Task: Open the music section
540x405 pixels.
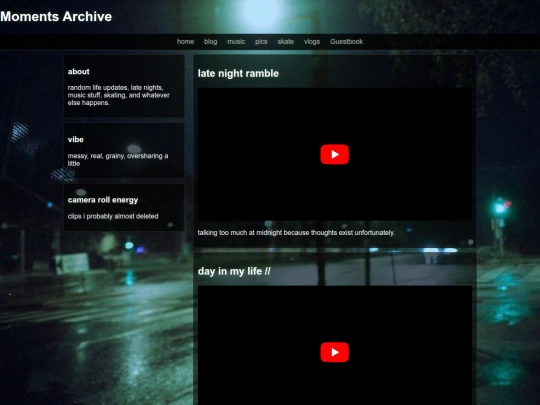Action: coord(236,42)
